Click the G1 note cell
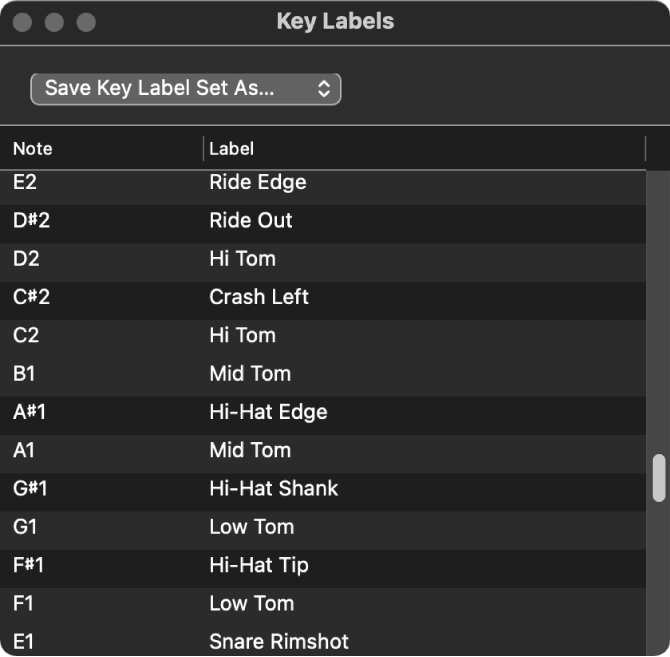Image resolution: width=670 pixels, height=657 pixels. (x=25, y=527)
